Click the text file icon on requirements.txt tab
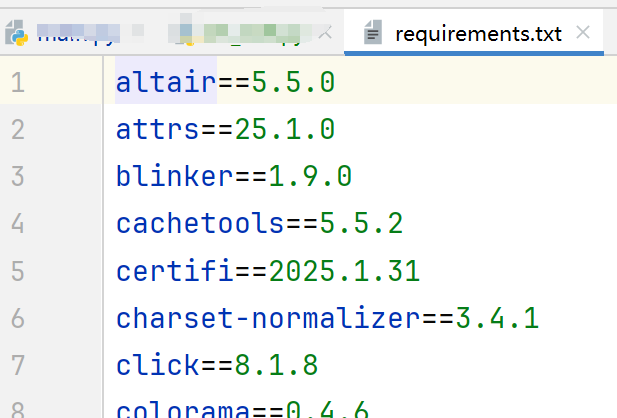Image resolution: width=617 pixels, height=418 pixels. 374,34
